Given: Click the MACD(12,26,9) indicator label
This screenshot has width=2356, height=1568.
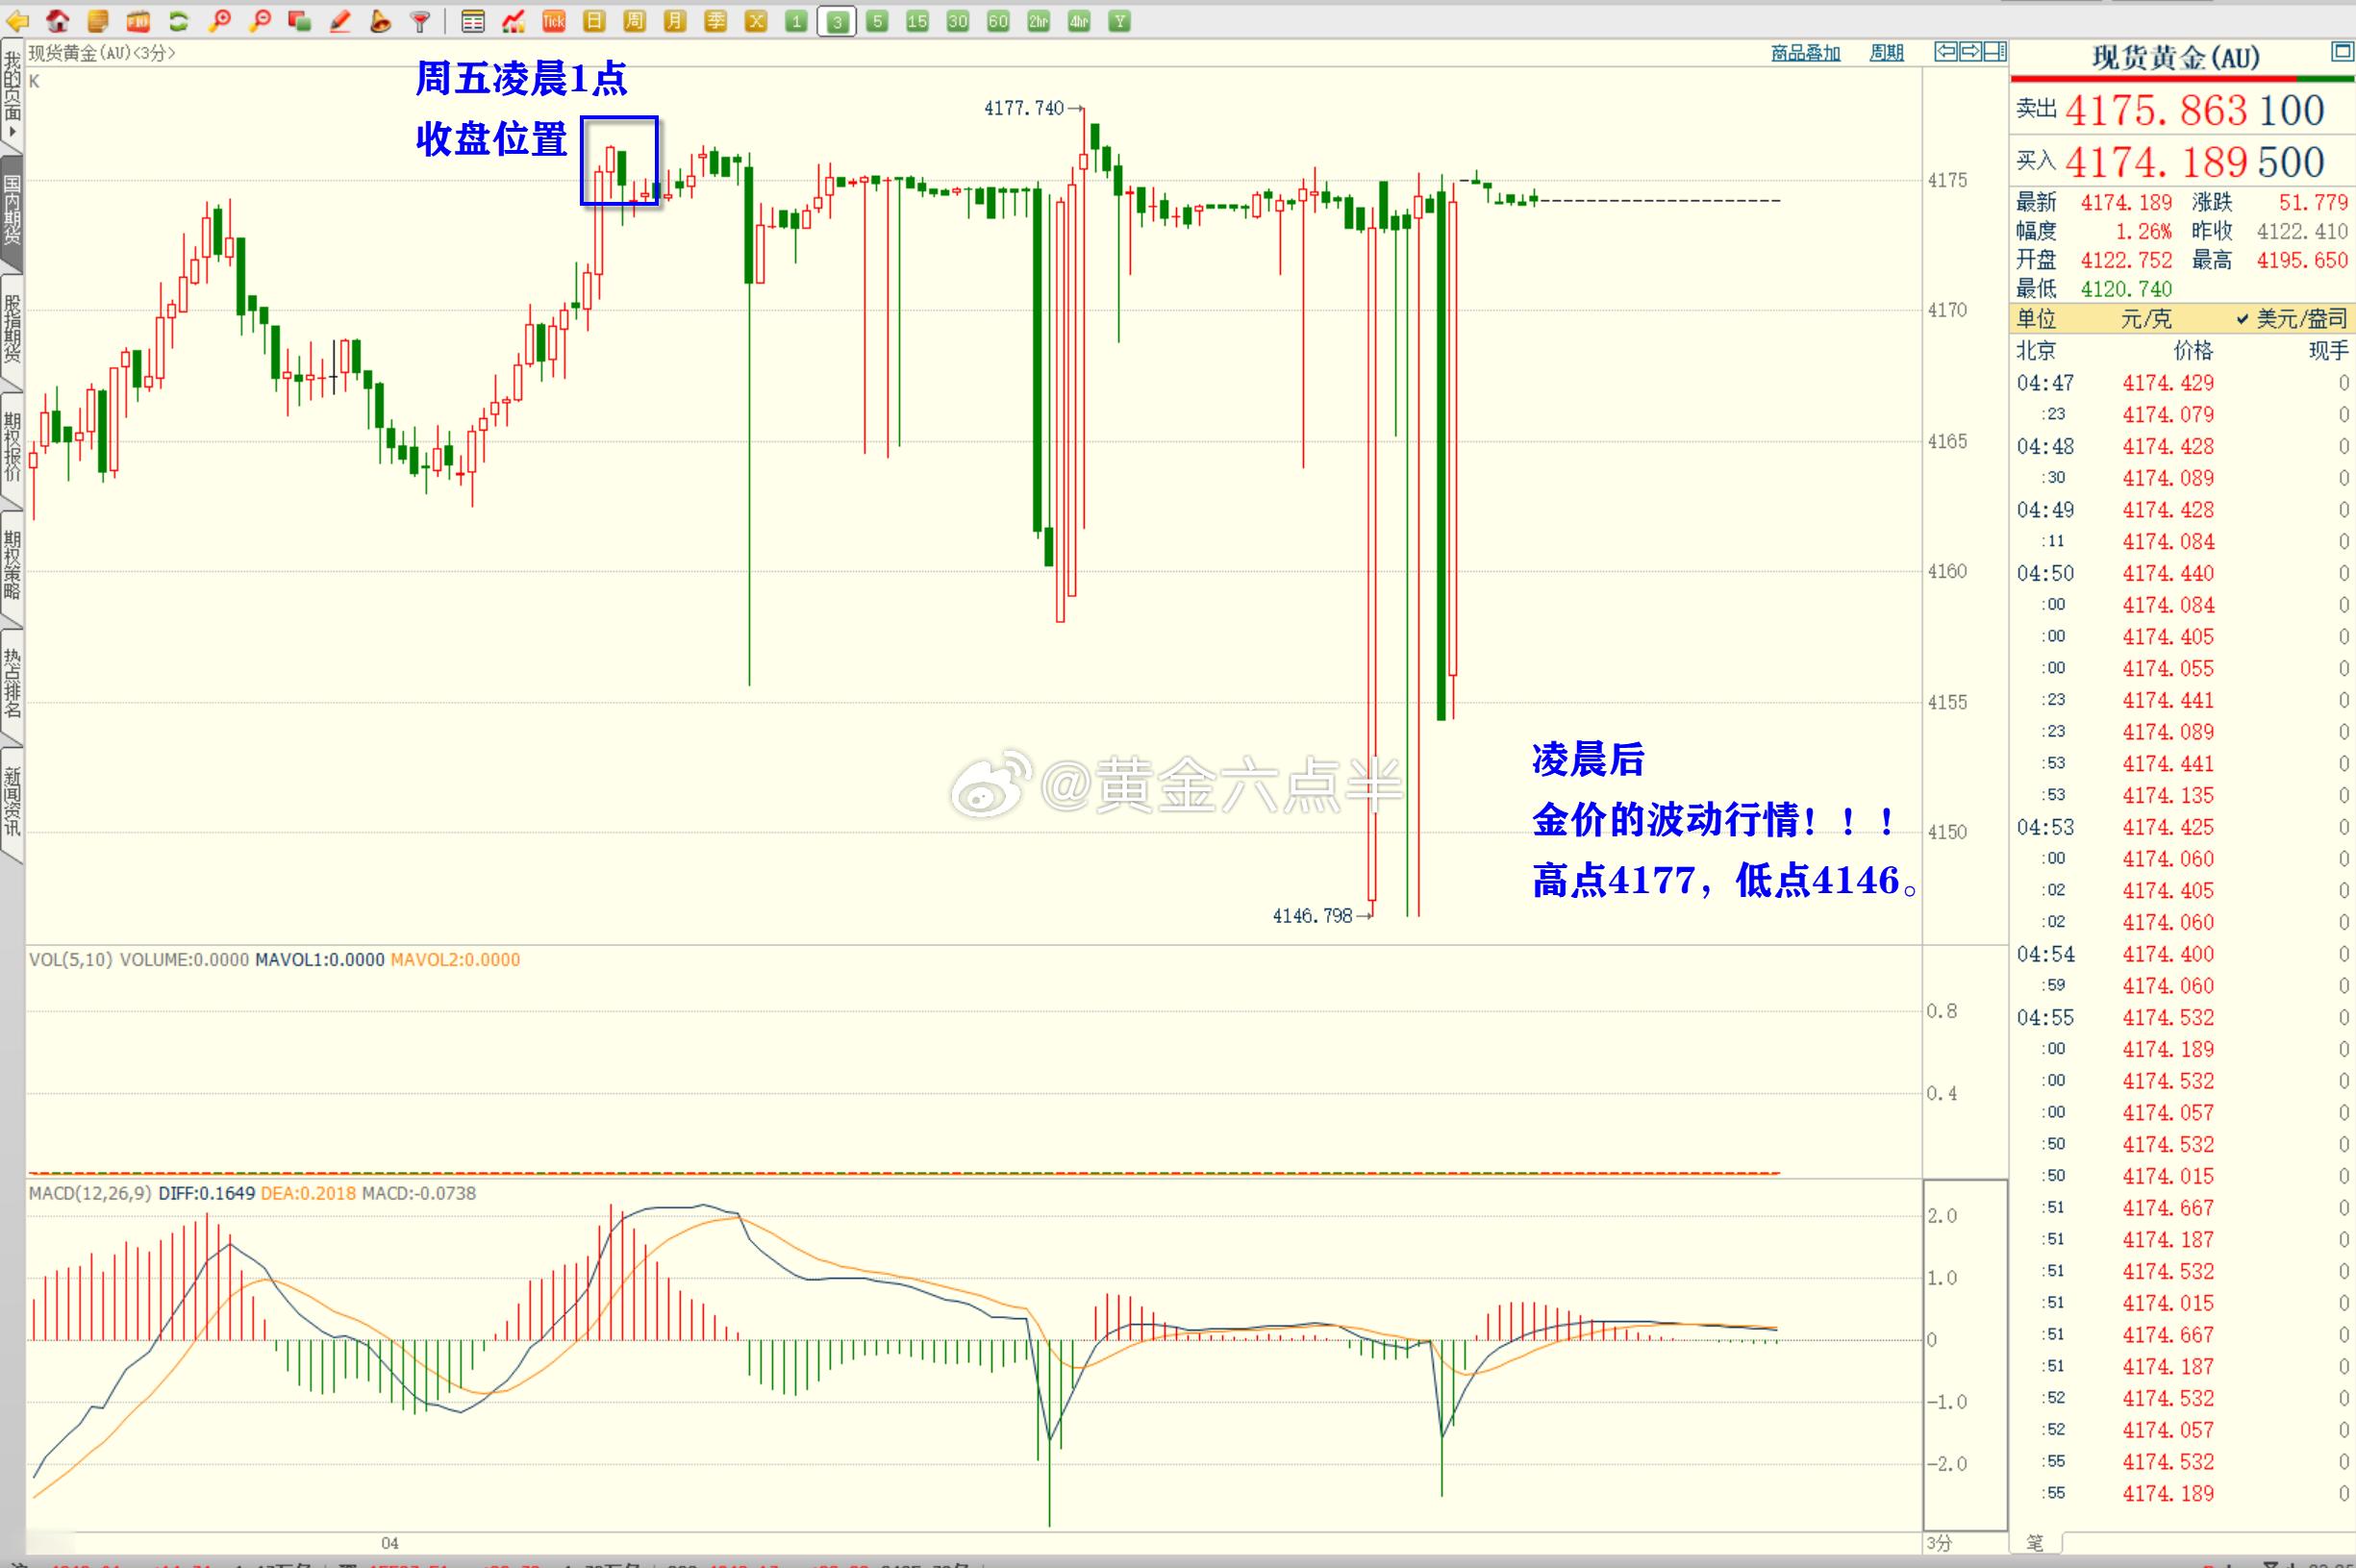Looking at the screenshot, I should [x=90, y=1193].
